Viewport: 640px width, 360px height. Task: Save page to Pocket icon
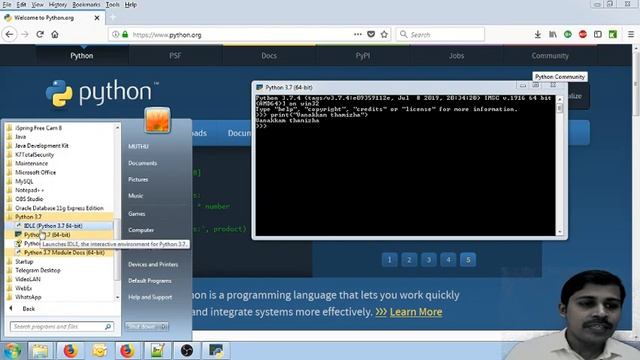click(x=371, y=34)
